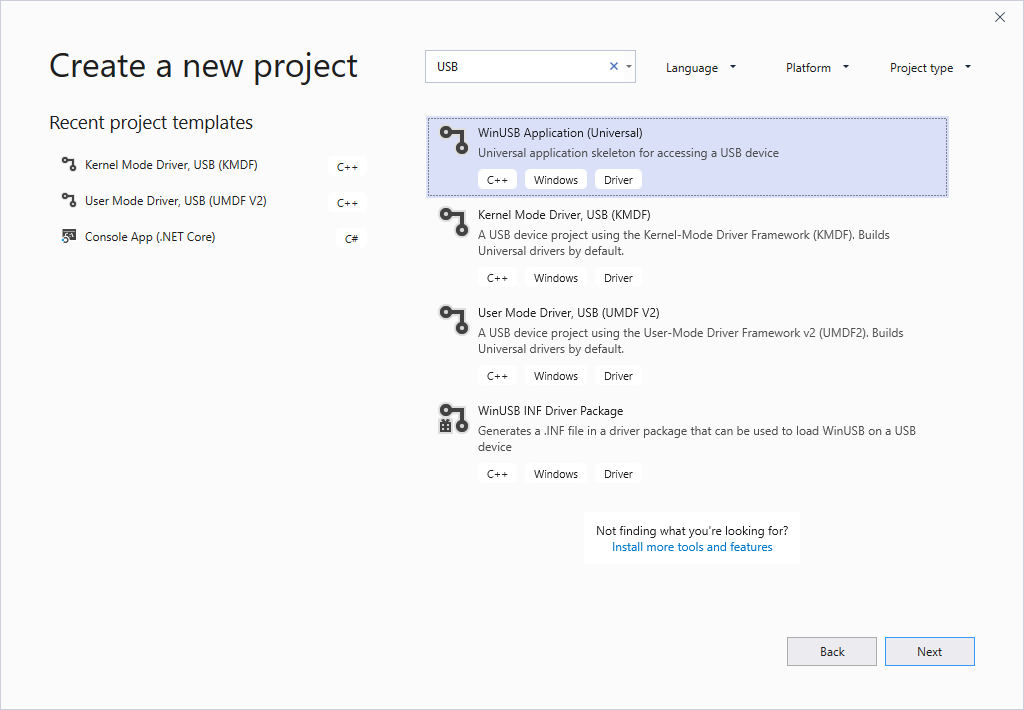Select WinUSB INF Driver Package title

(550, 410)
